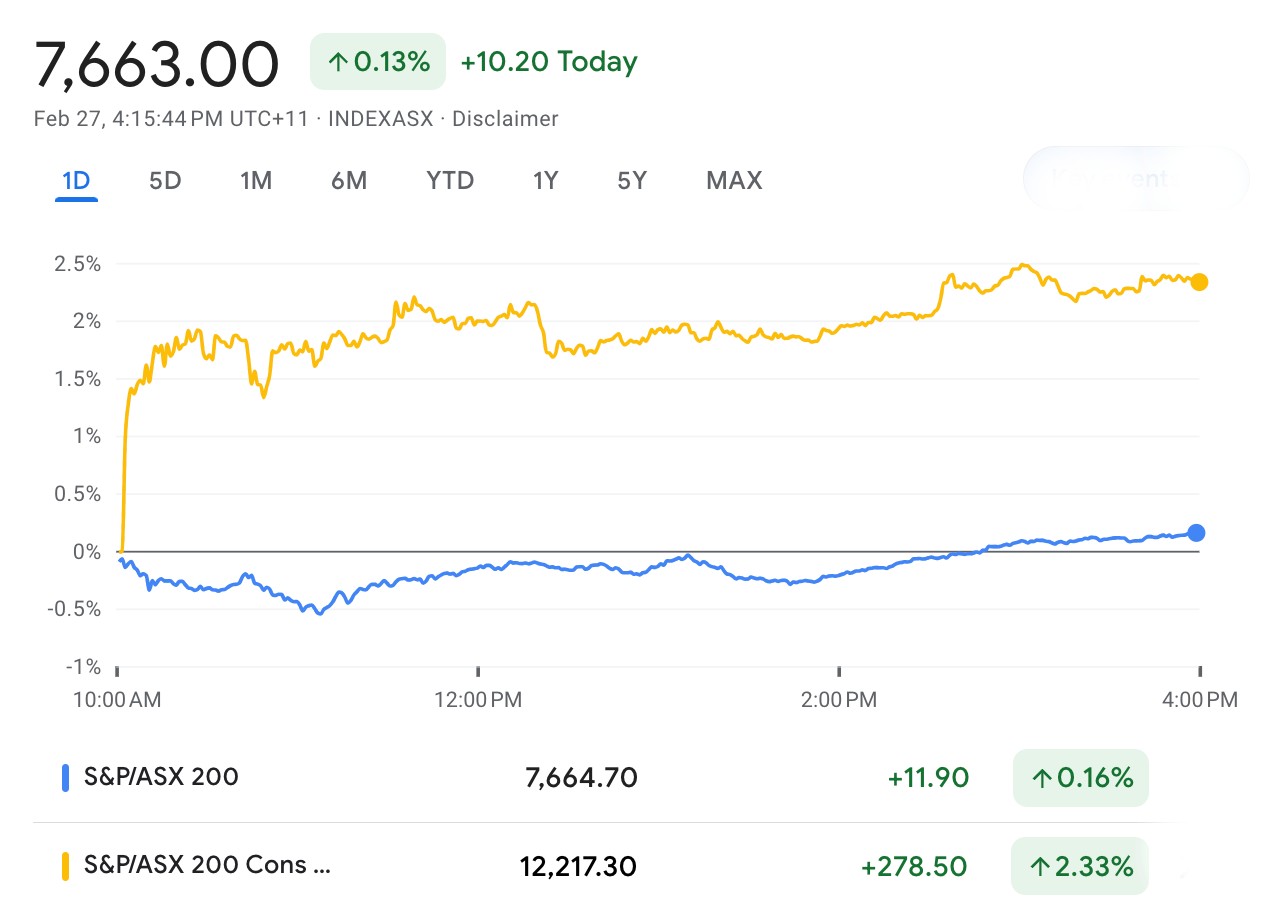View the 1Y chart range
Screen dimensions: 1284x904
[545, 181]
